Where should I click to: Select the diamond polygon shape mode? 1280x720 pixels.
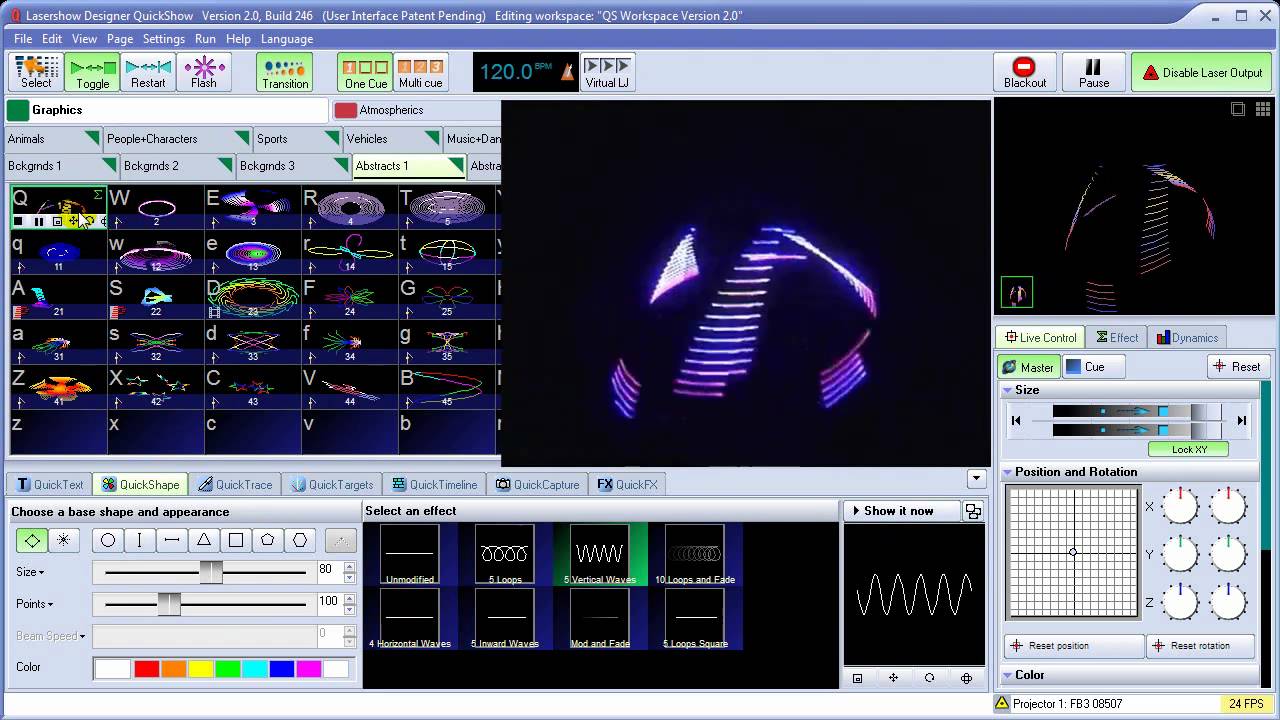tap(33, 540)
